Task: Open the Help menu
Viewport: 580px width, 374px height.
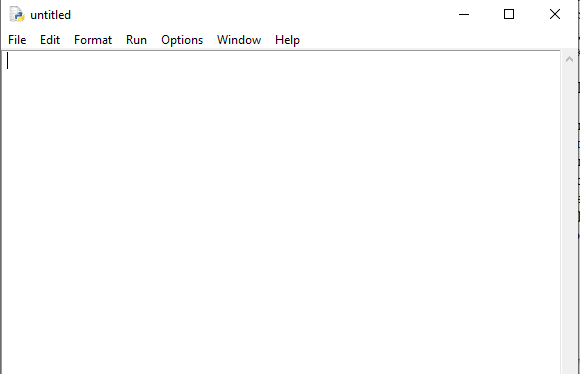Action: (x=287, y=40)
